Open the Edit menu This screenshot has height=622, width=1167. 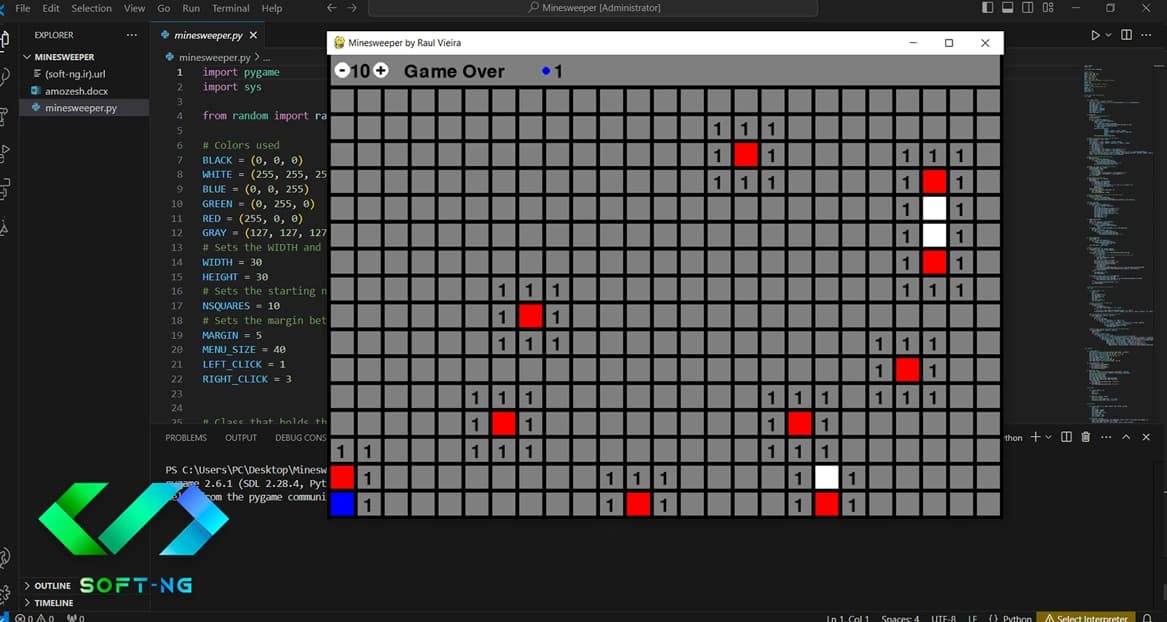[x=51, y=8]
